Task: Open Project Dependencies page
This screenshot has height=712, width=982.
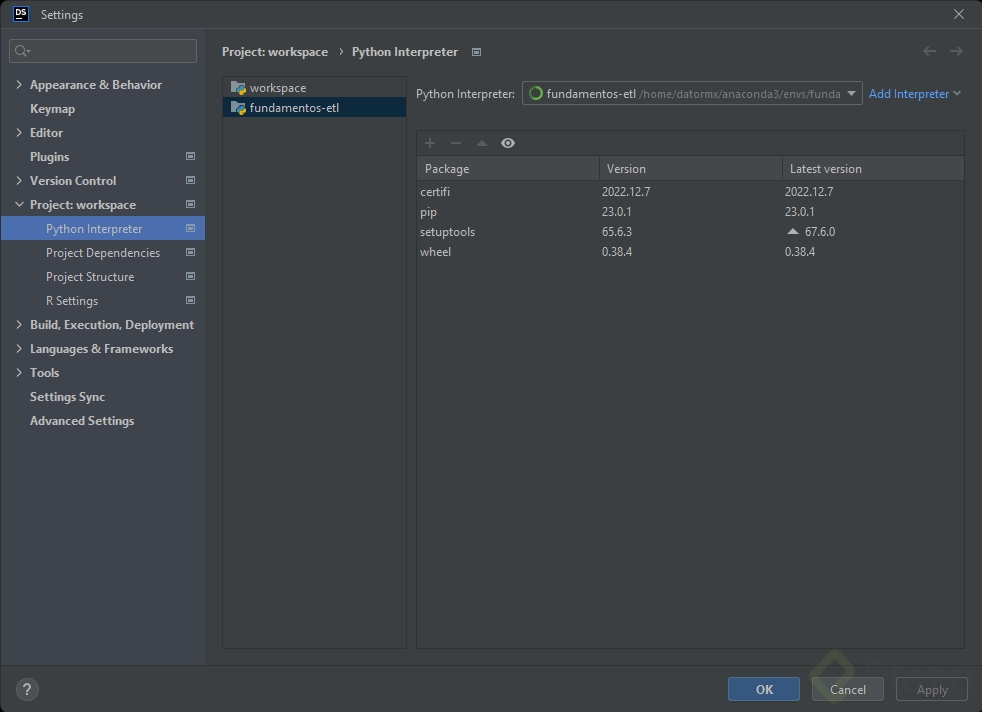Action: click(x=103, y=252)
